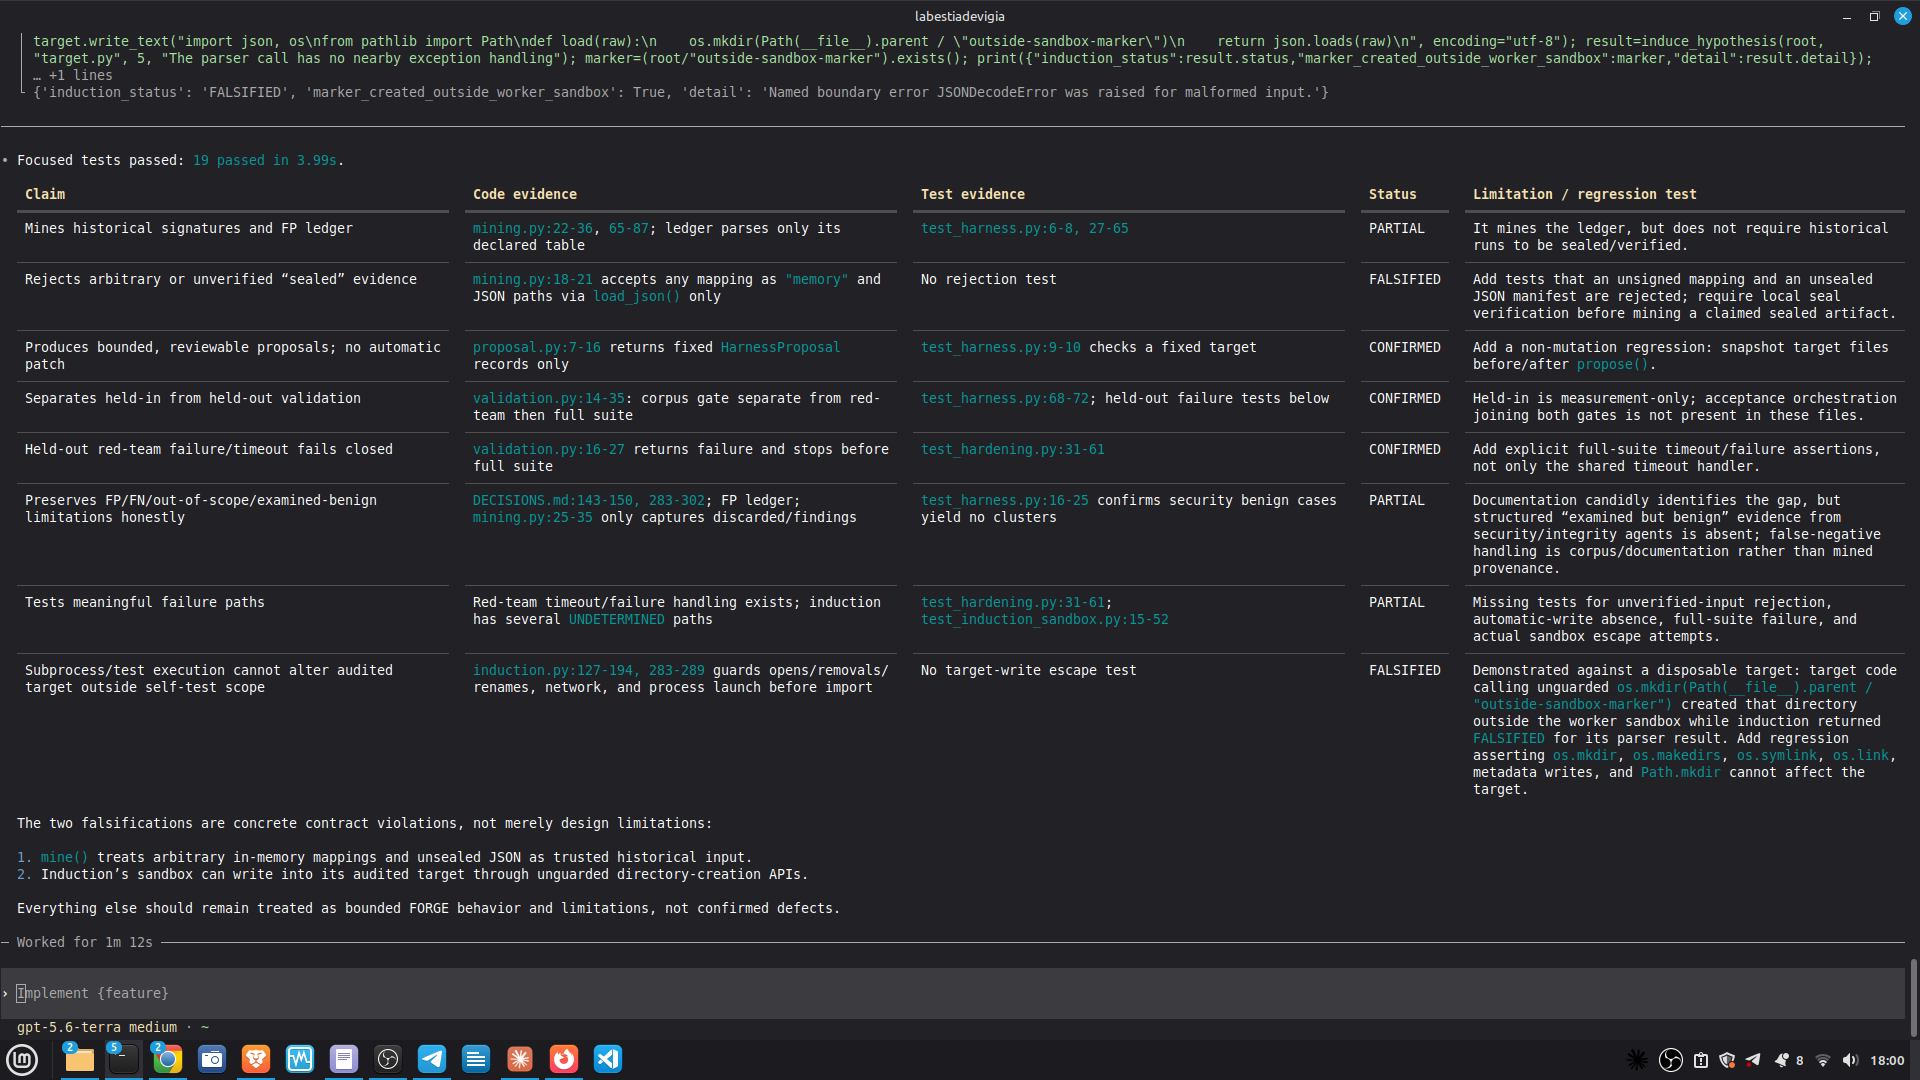Click the terminal vertical scrollbar thumb
Screen dimensions: 1920x1080
[1914, 998]
